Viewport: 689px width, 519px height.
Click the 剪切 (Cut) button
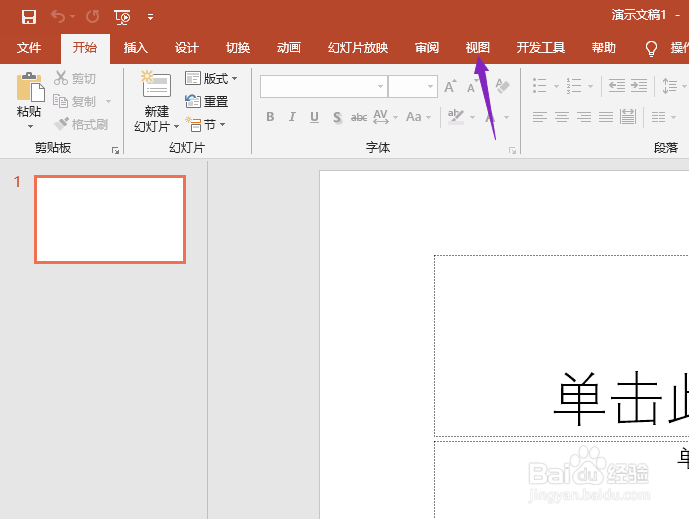(75, 78)
